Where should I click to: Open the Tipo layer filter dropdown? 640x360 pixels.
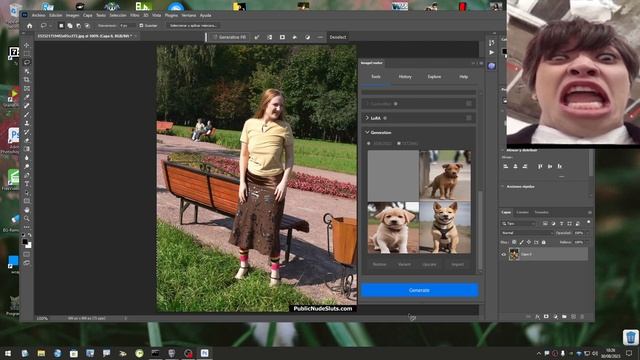[x=518, y=223]
